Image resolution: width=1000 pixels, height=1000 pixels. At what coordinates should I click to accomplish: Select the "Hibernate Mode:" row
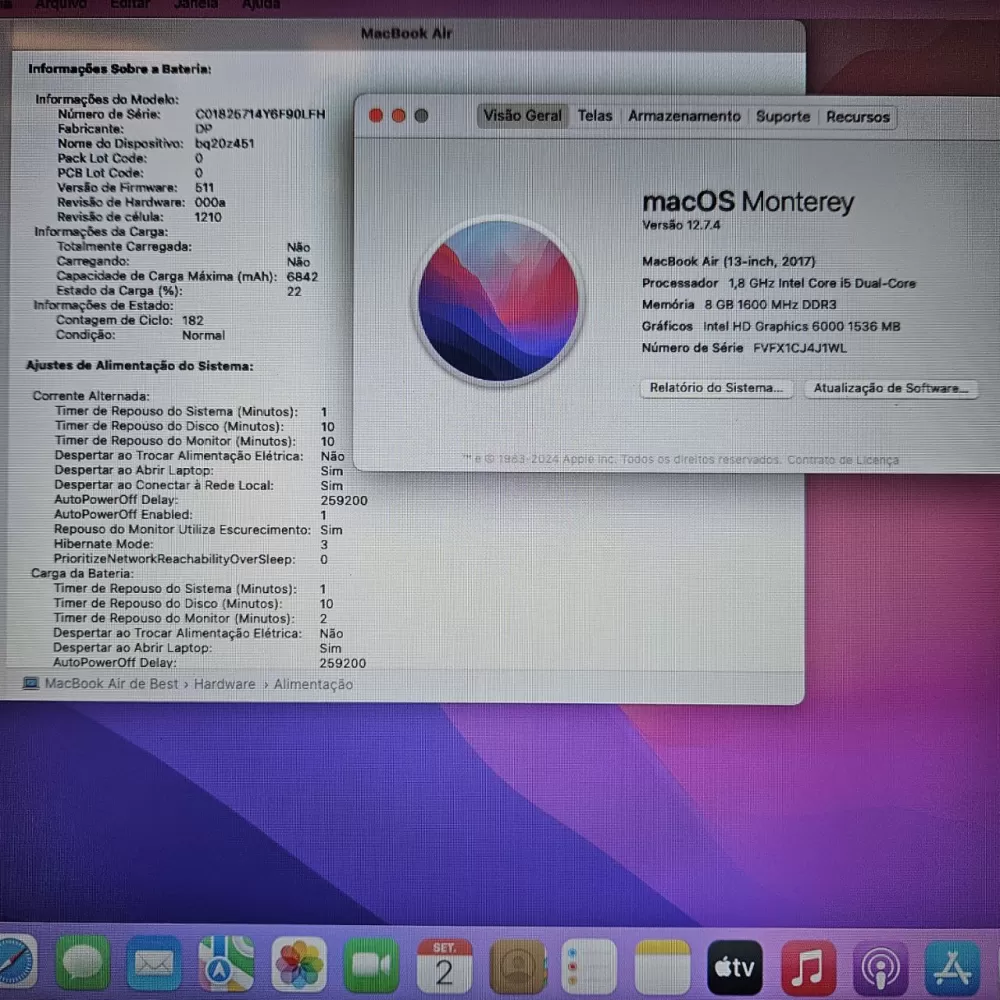[x=191, y=544]
